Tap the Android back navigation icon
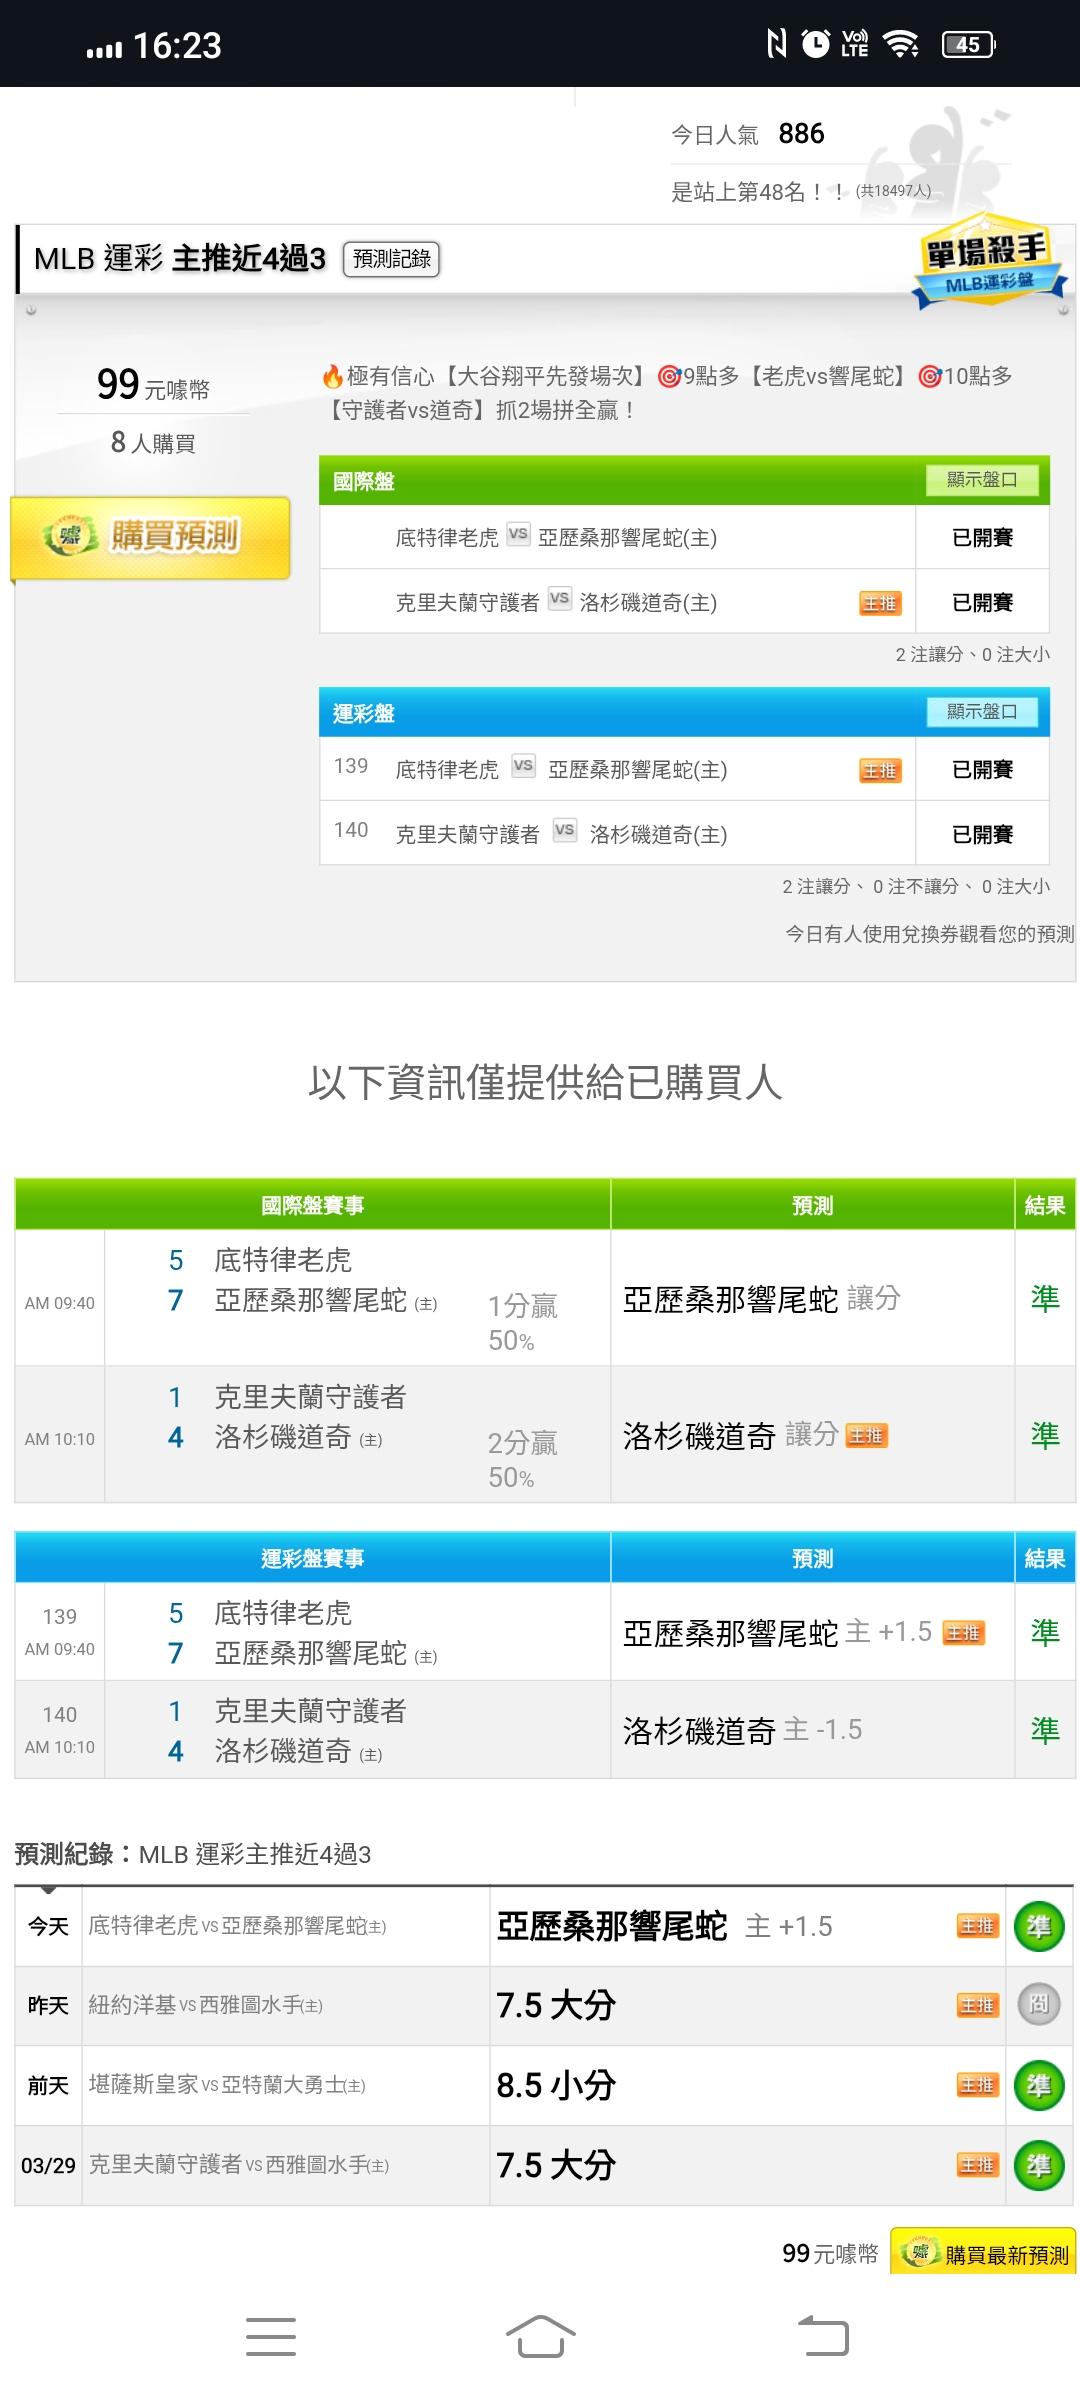This screenshot has height=2400, width=1080. 823,2337
